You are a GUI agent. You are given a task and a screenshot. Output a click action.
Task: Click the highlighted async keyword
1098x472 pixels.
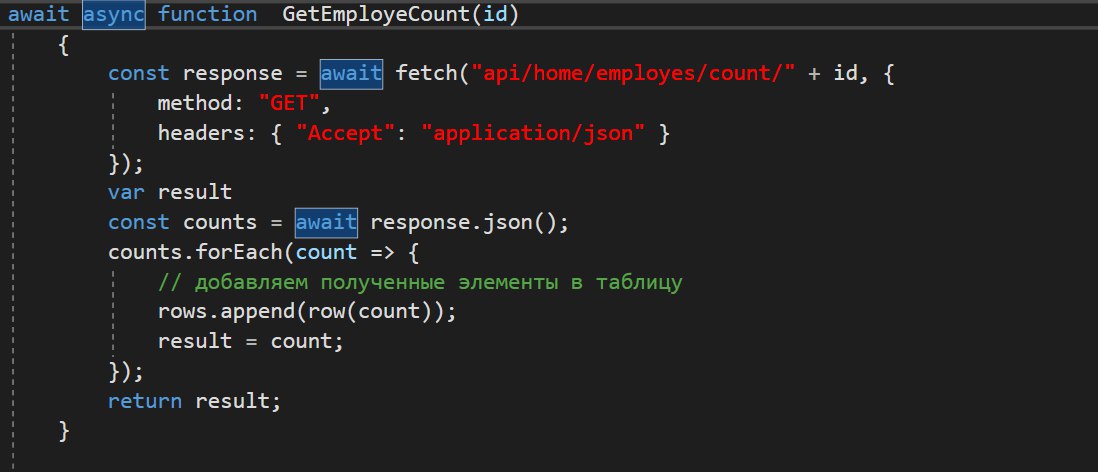(113, 15)
